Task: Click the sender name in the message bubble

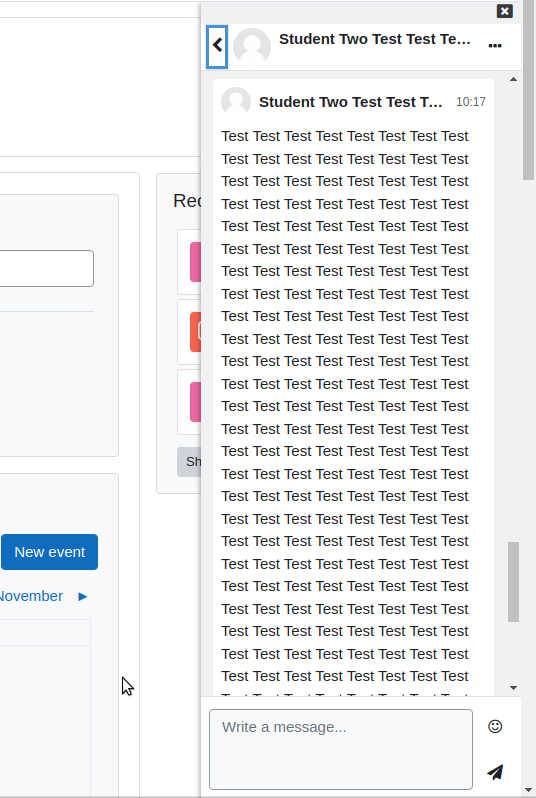Action: 350,102
